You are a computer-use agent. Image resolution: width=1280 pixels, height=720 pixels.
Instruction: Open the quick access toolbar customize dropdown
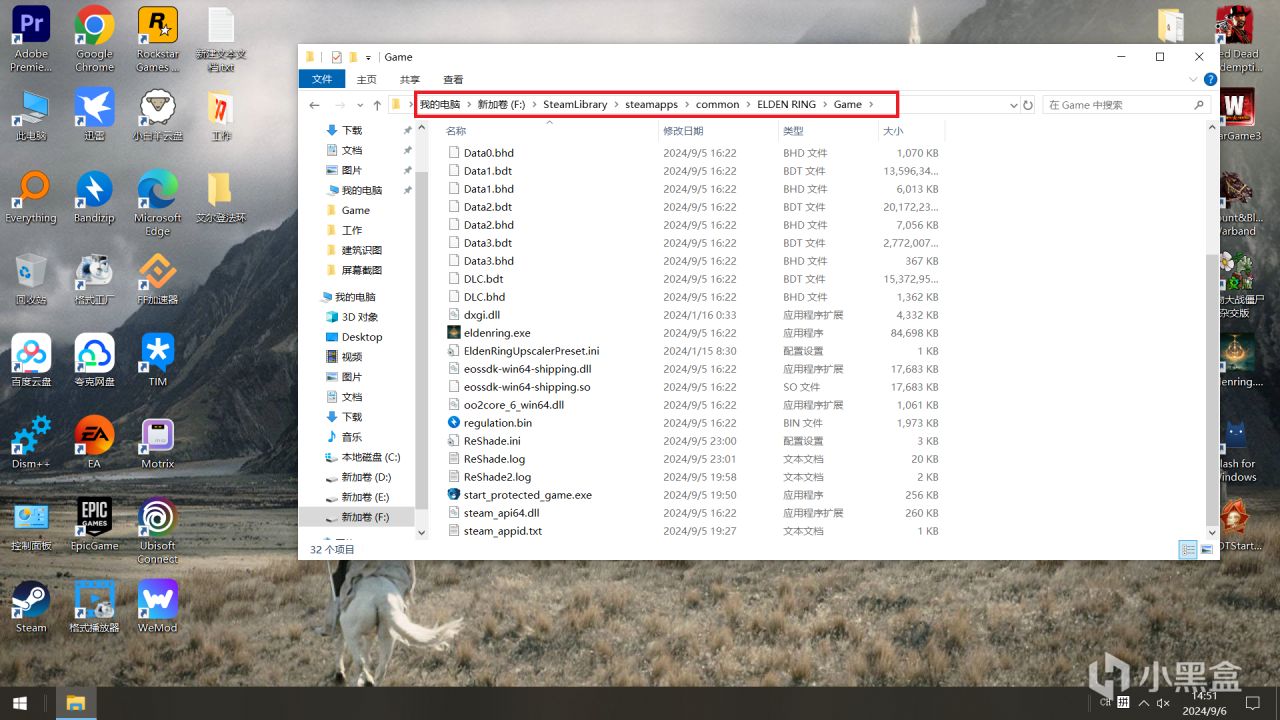click(x=368, y=57)
